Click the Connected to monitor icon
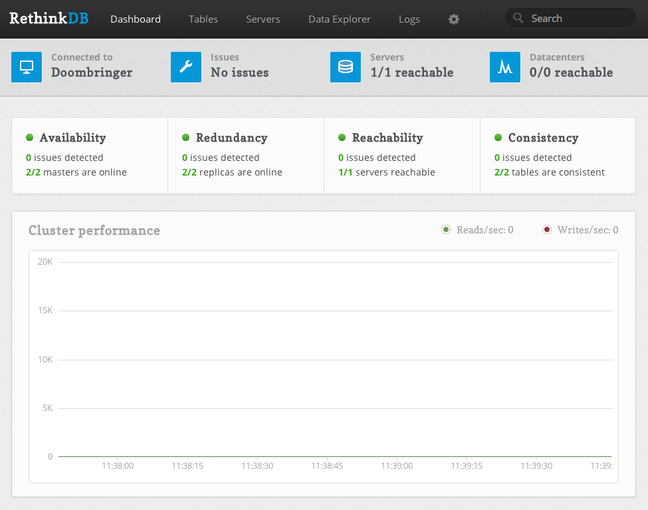 point(26,67)
